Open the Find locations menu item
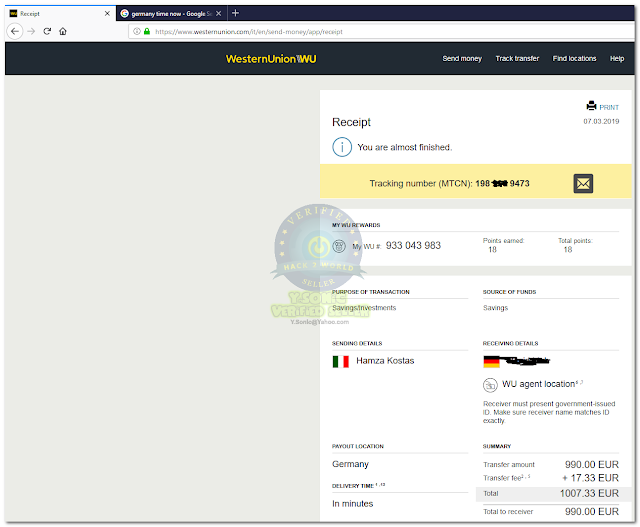This screenshot has width=640, height=527. click(x=574, y=59)
